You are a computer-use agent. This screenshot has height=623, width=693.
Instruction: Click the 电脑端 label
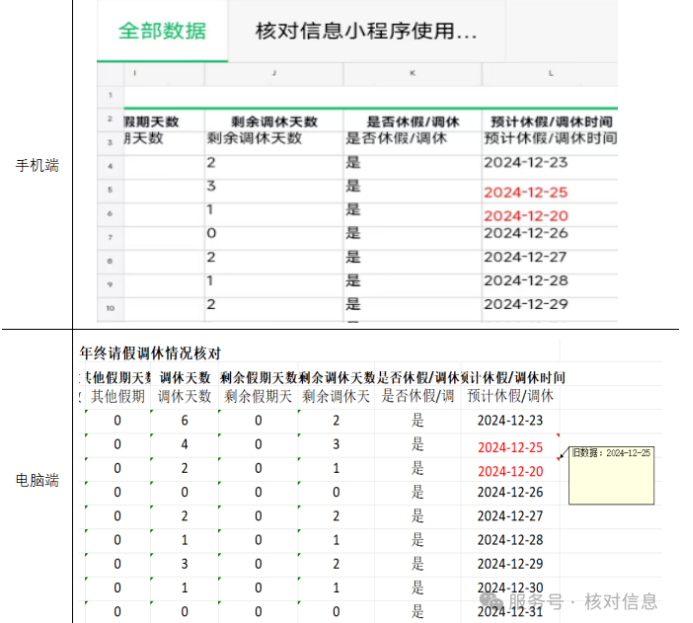pos(37,480)
